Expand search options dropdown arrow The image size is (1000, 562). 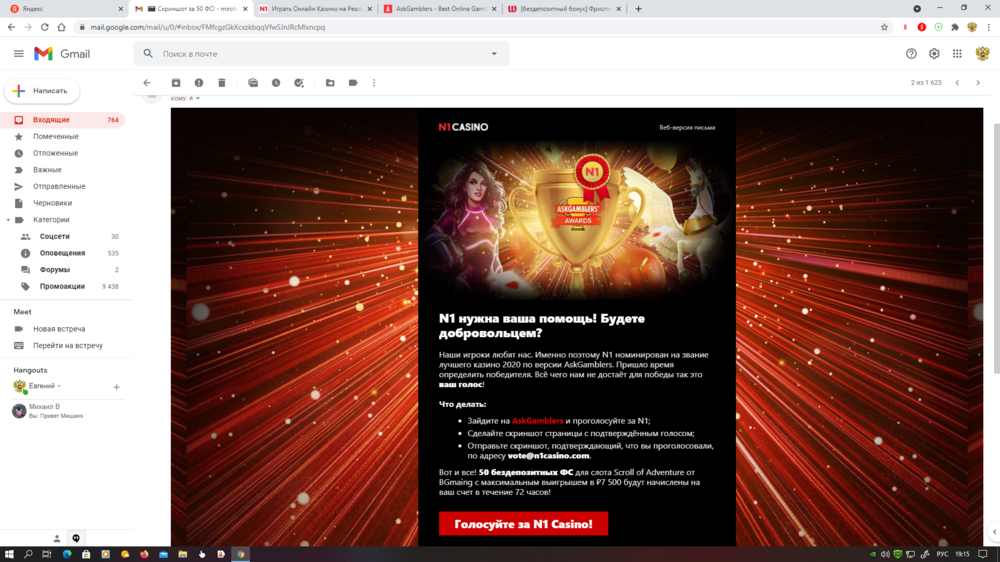coord(494,54)
